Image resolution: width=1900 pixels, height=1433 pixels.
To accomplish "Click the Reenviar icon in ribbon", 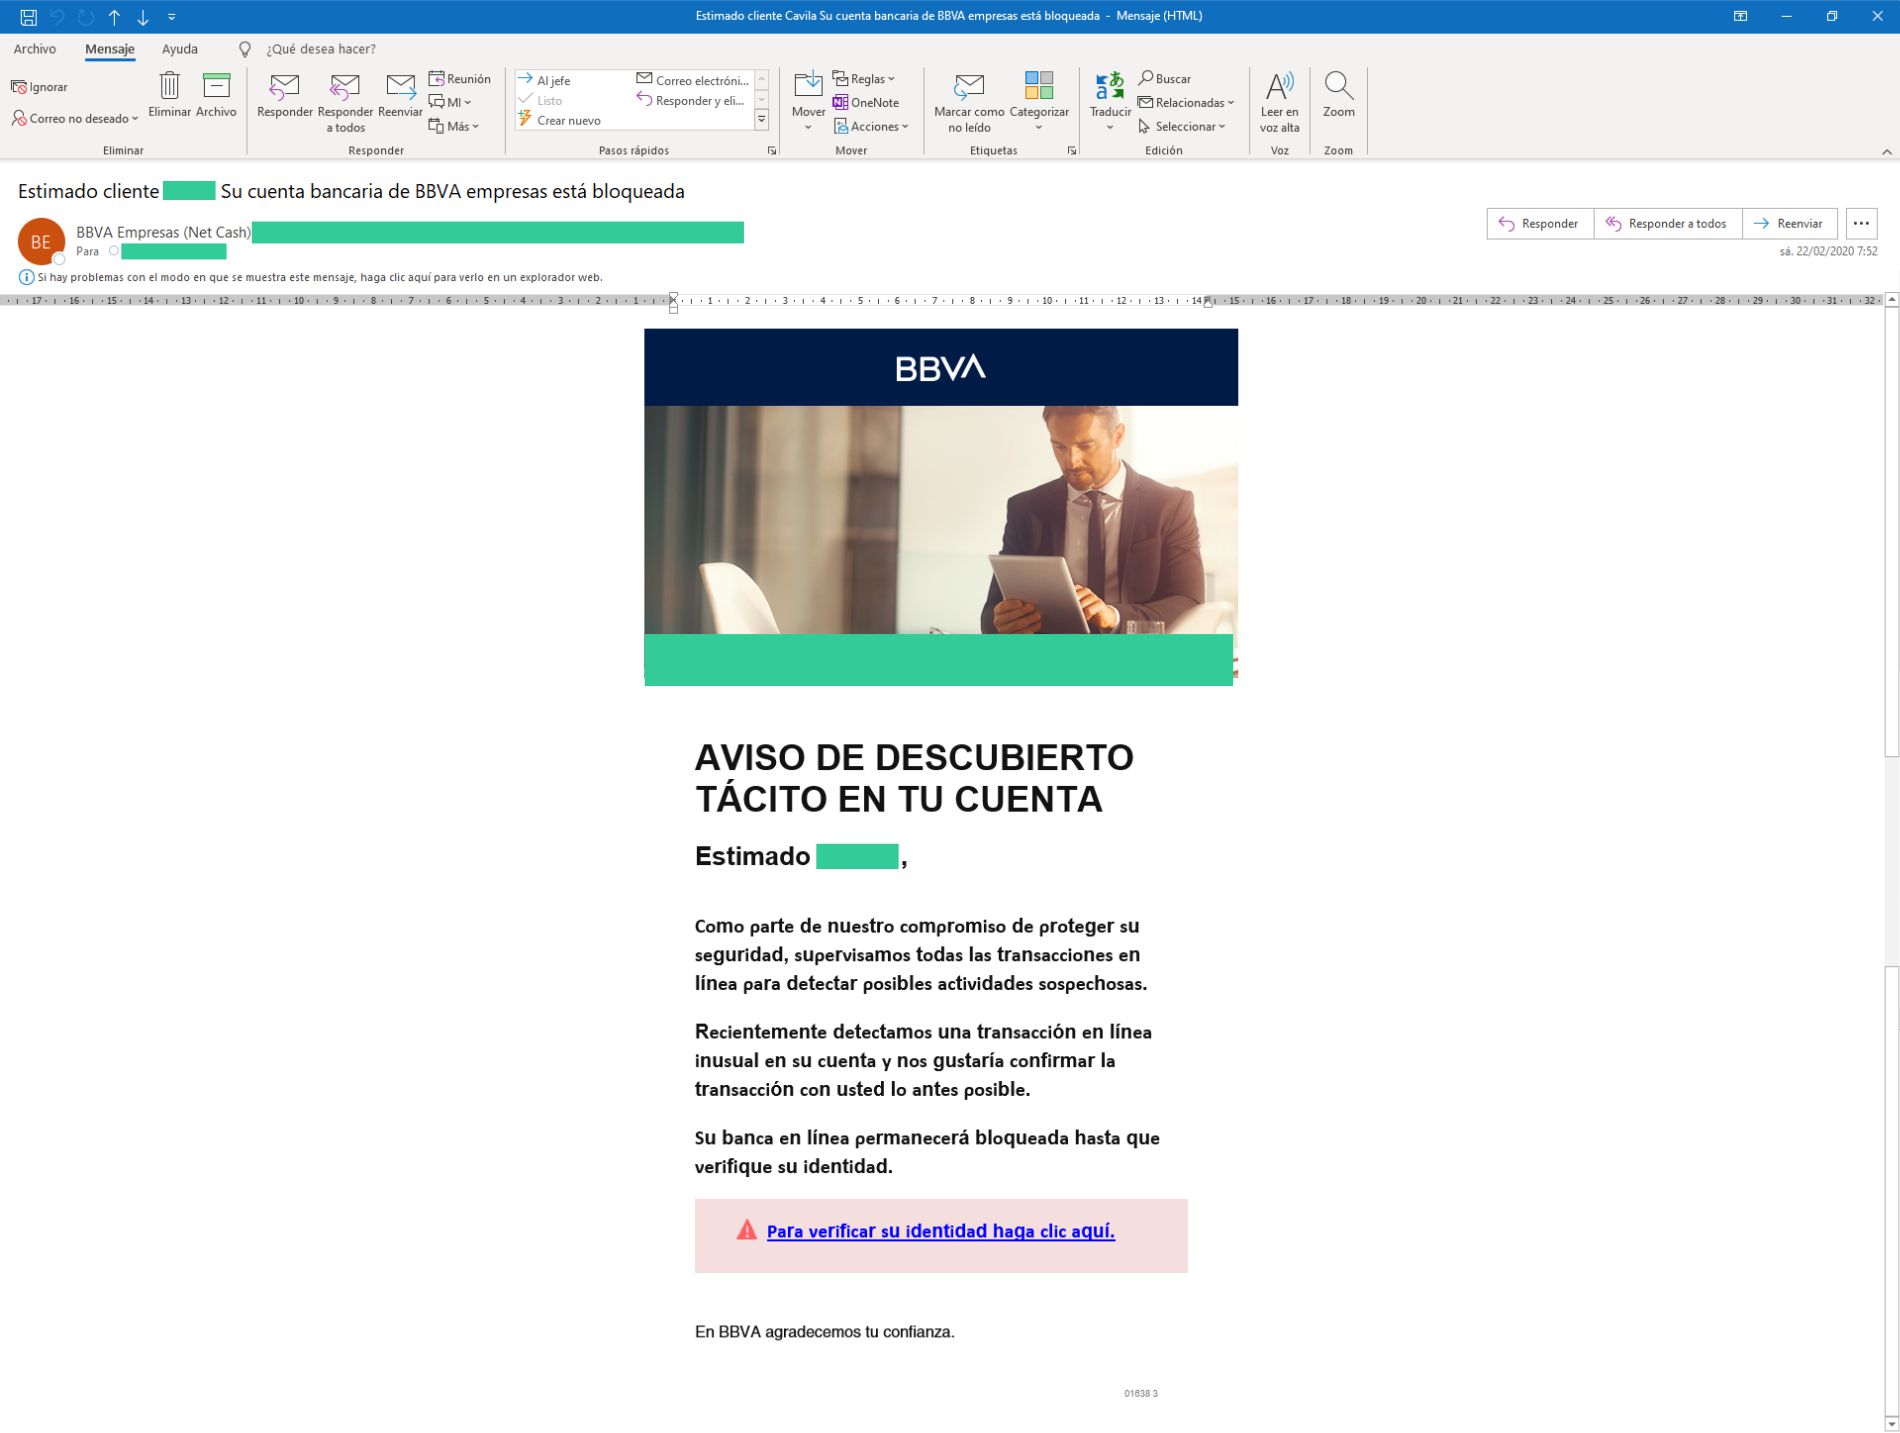I will point(400,87).
